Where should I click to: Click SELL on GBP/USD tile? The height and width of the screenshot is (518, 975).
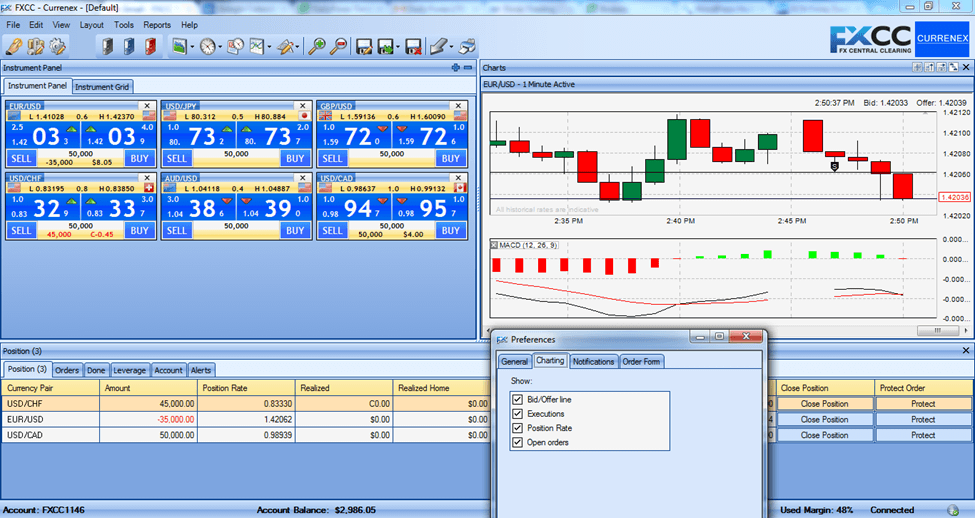pyautogui.click(x=332, y=159)
